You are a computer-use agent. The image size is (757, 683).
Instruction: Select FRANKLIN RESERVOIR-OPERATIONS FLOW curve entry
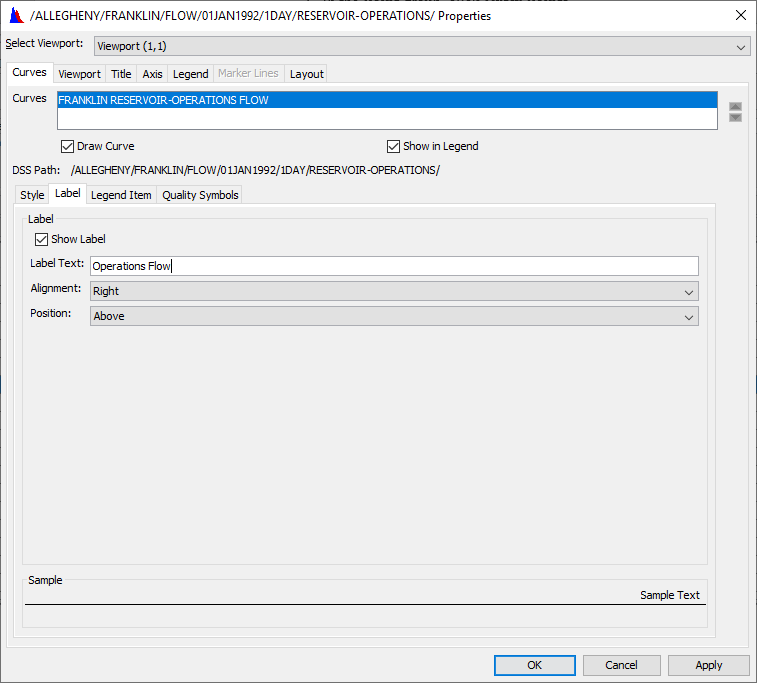387,100
